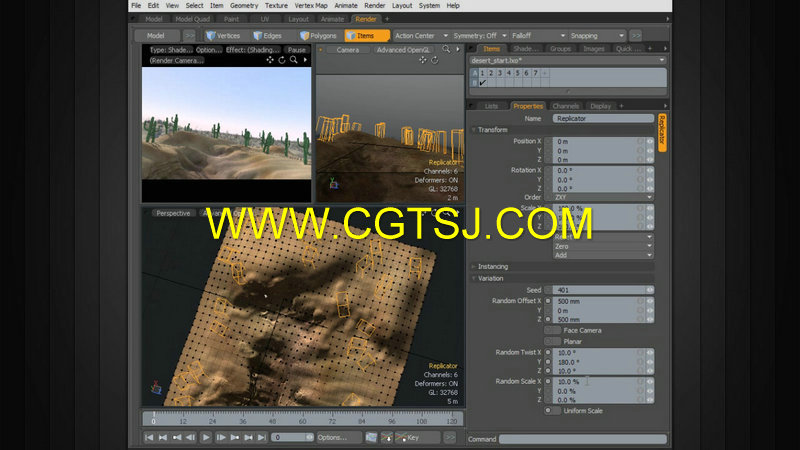Screen dimensions: 800x450
Task: Open Rotation Order ZXY dropdown
Action: point(603,197)
